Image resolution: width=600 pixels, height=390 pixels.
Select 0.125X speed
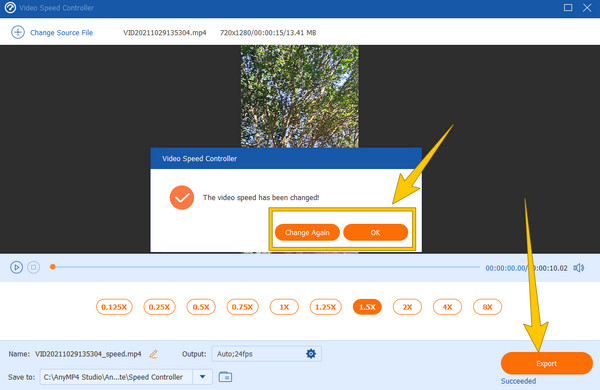tap(114, 307)
